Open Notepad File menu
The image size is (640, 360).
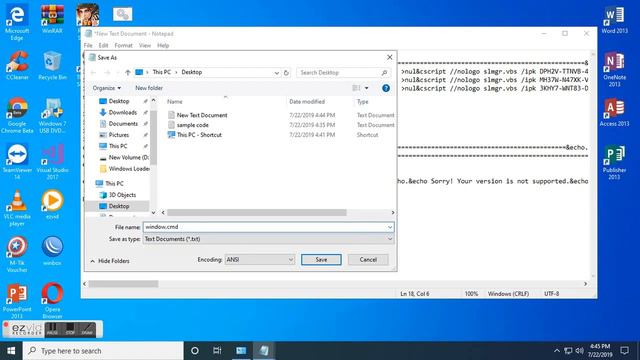[88, 45]
